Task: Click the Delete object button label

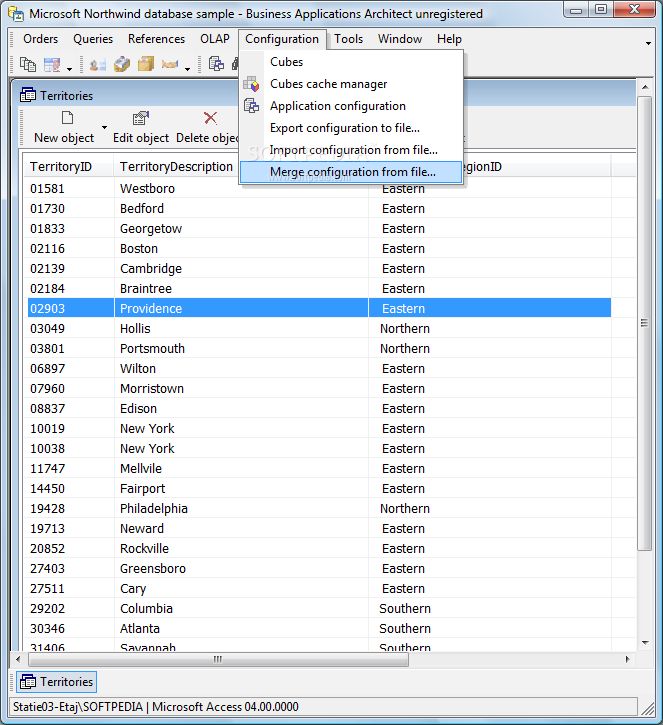Action: 208,138
